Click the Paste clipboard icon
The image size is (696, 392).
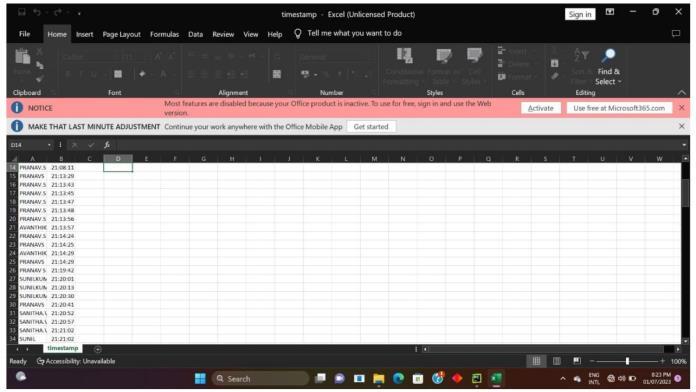(x=22, y=57)
